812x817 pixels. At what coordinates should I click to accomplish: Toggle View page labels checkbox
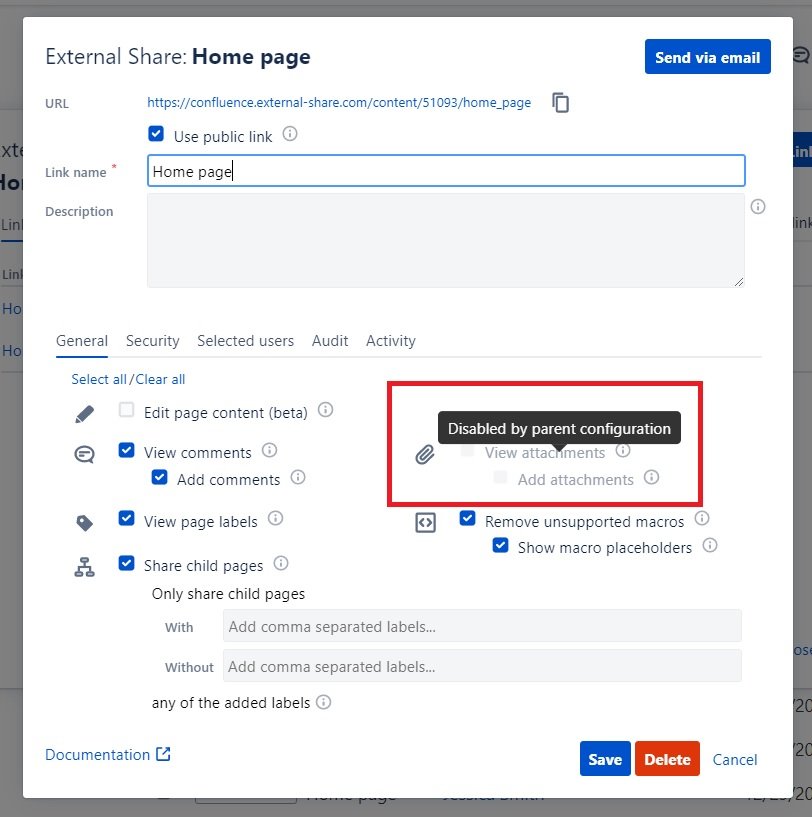tap(126, 518)
